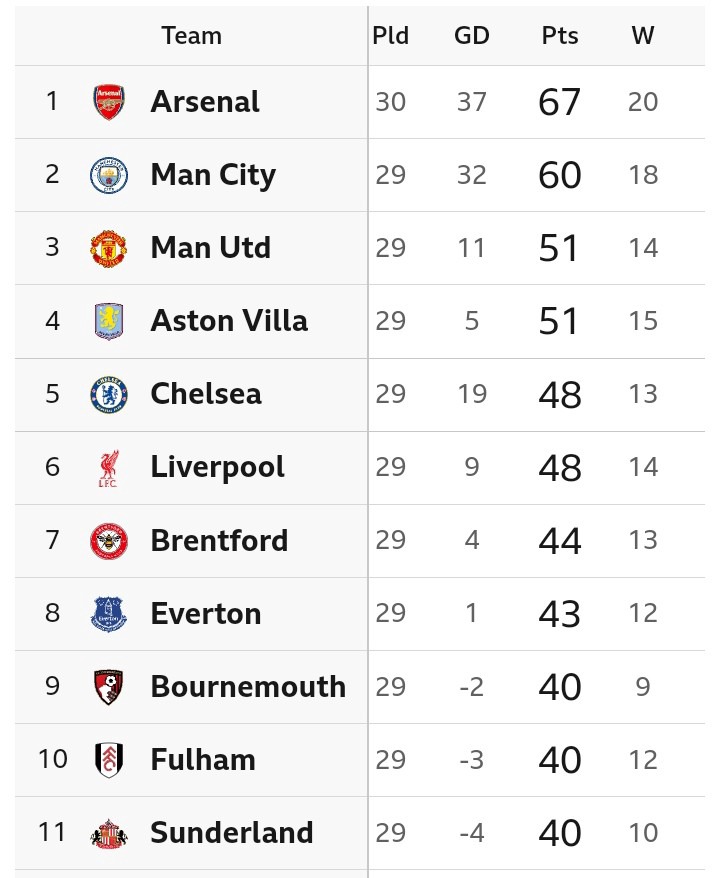
Task: Click Arsenal's 67 points value
Action: [x=559, y=102]
